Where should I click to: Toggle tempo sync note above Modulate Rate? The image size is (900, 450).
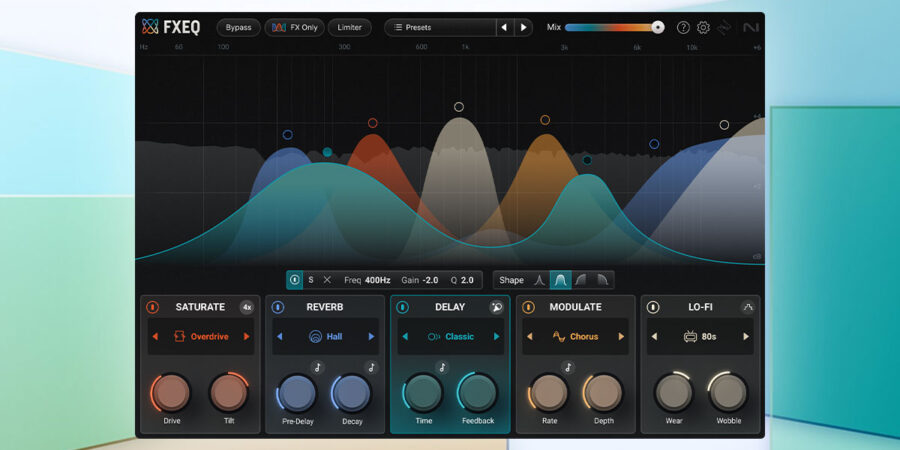point(568,367)
